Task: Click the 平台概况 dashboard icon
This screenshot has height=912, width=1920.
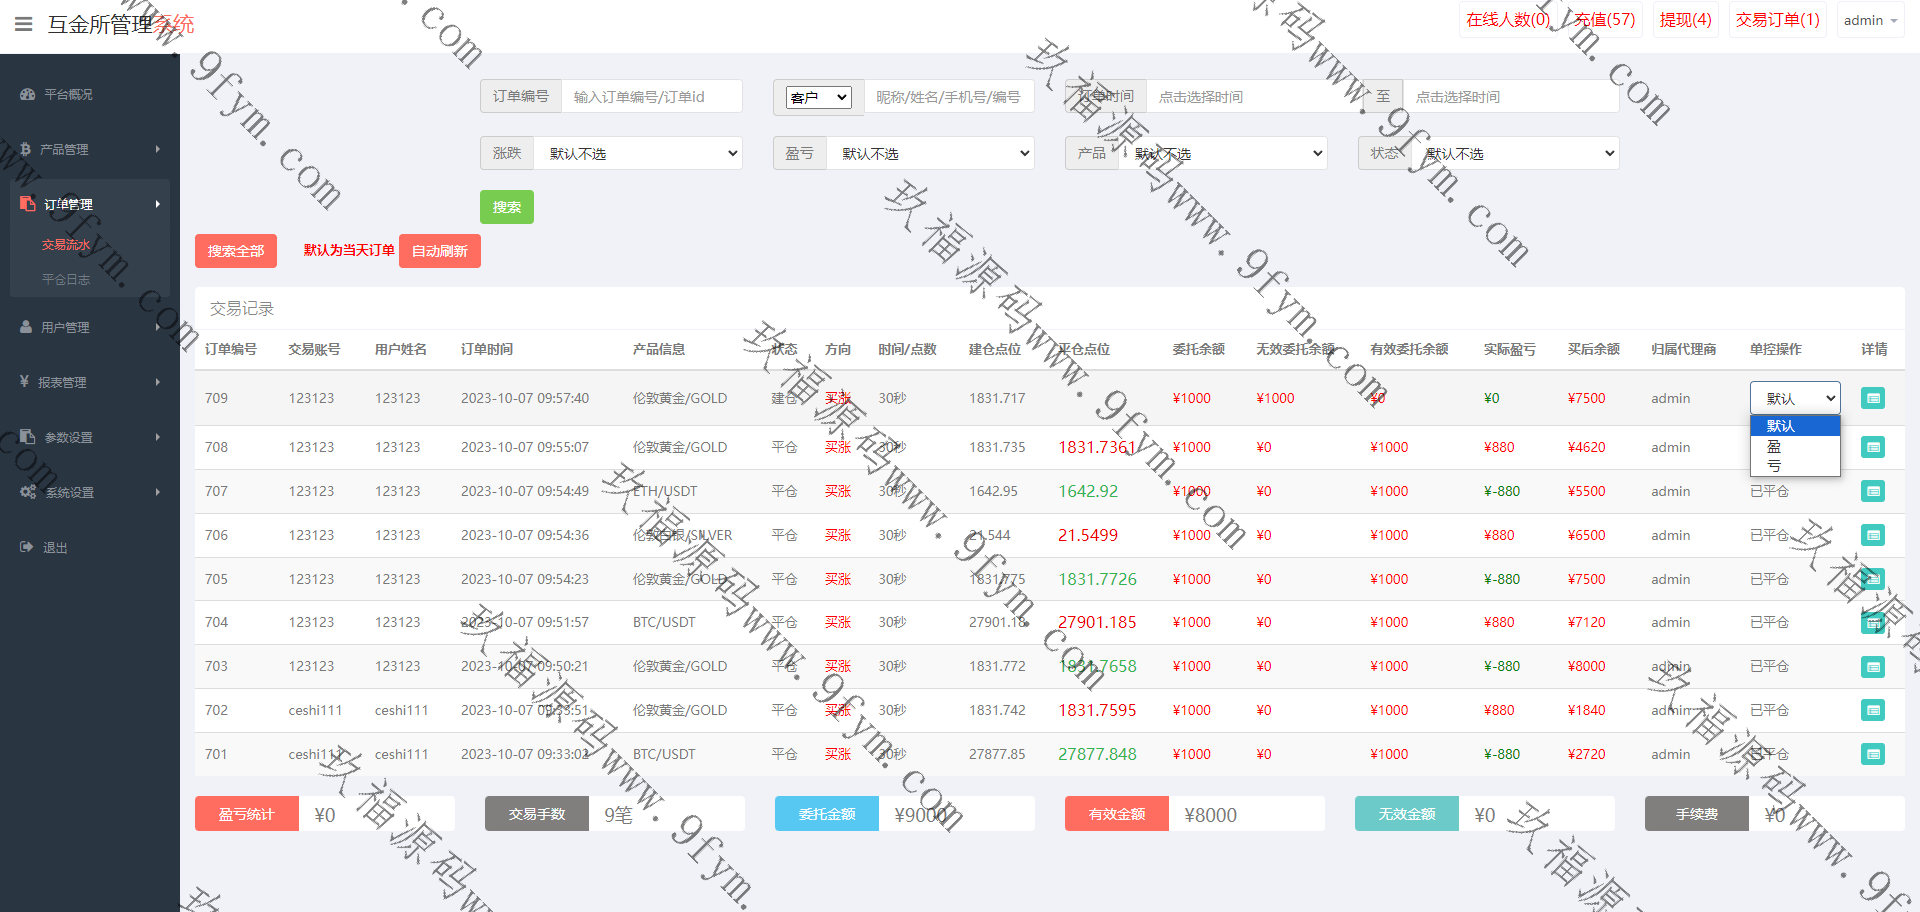Action: pyautogui.click(x=27, y=94)
